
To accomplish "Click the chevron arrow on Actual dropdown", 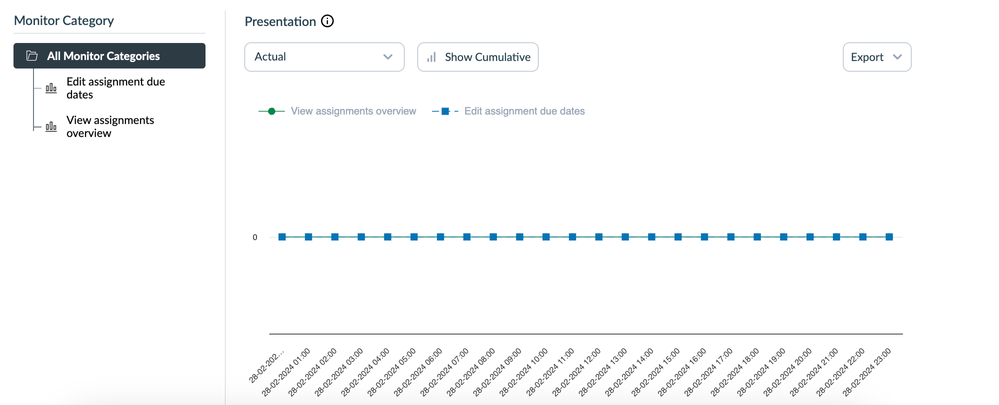I will click(x=388, y=57).
